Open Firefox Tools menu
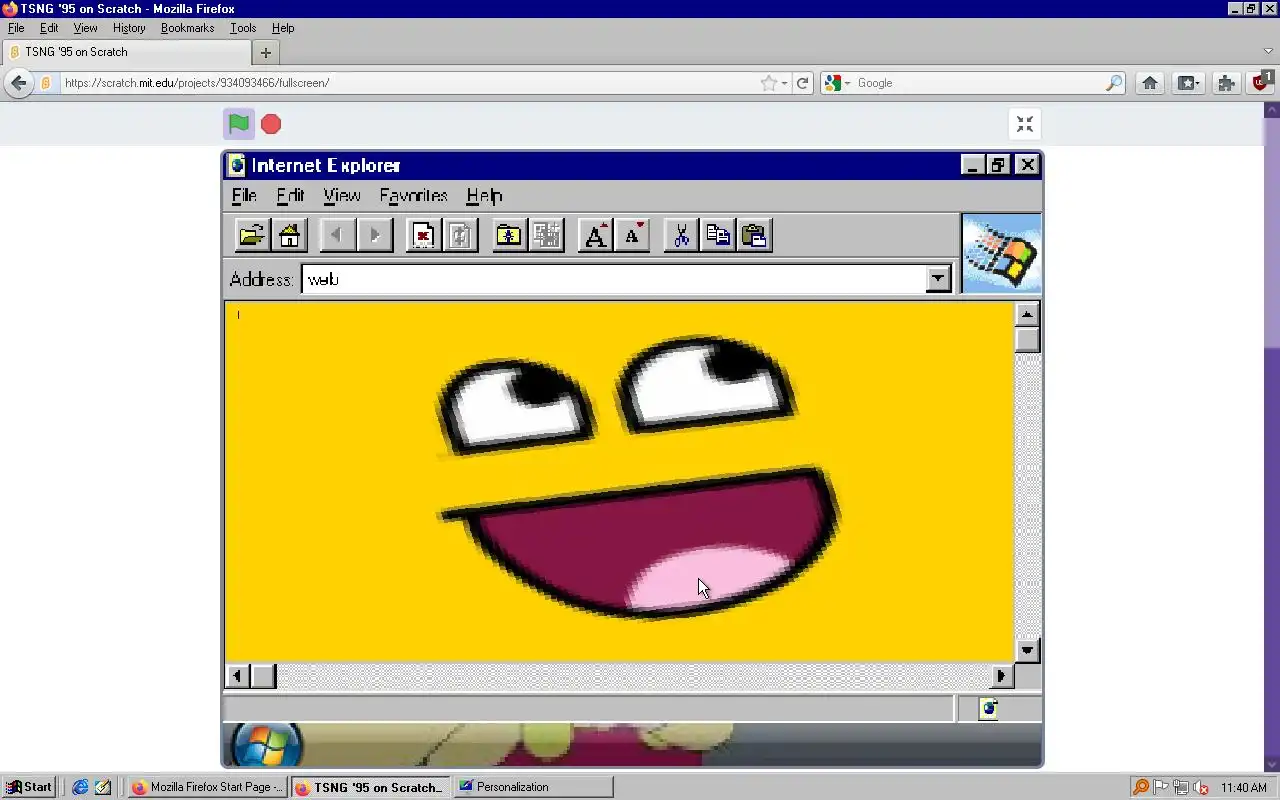The image size is (1280, 800). click(x=243, y=28)
